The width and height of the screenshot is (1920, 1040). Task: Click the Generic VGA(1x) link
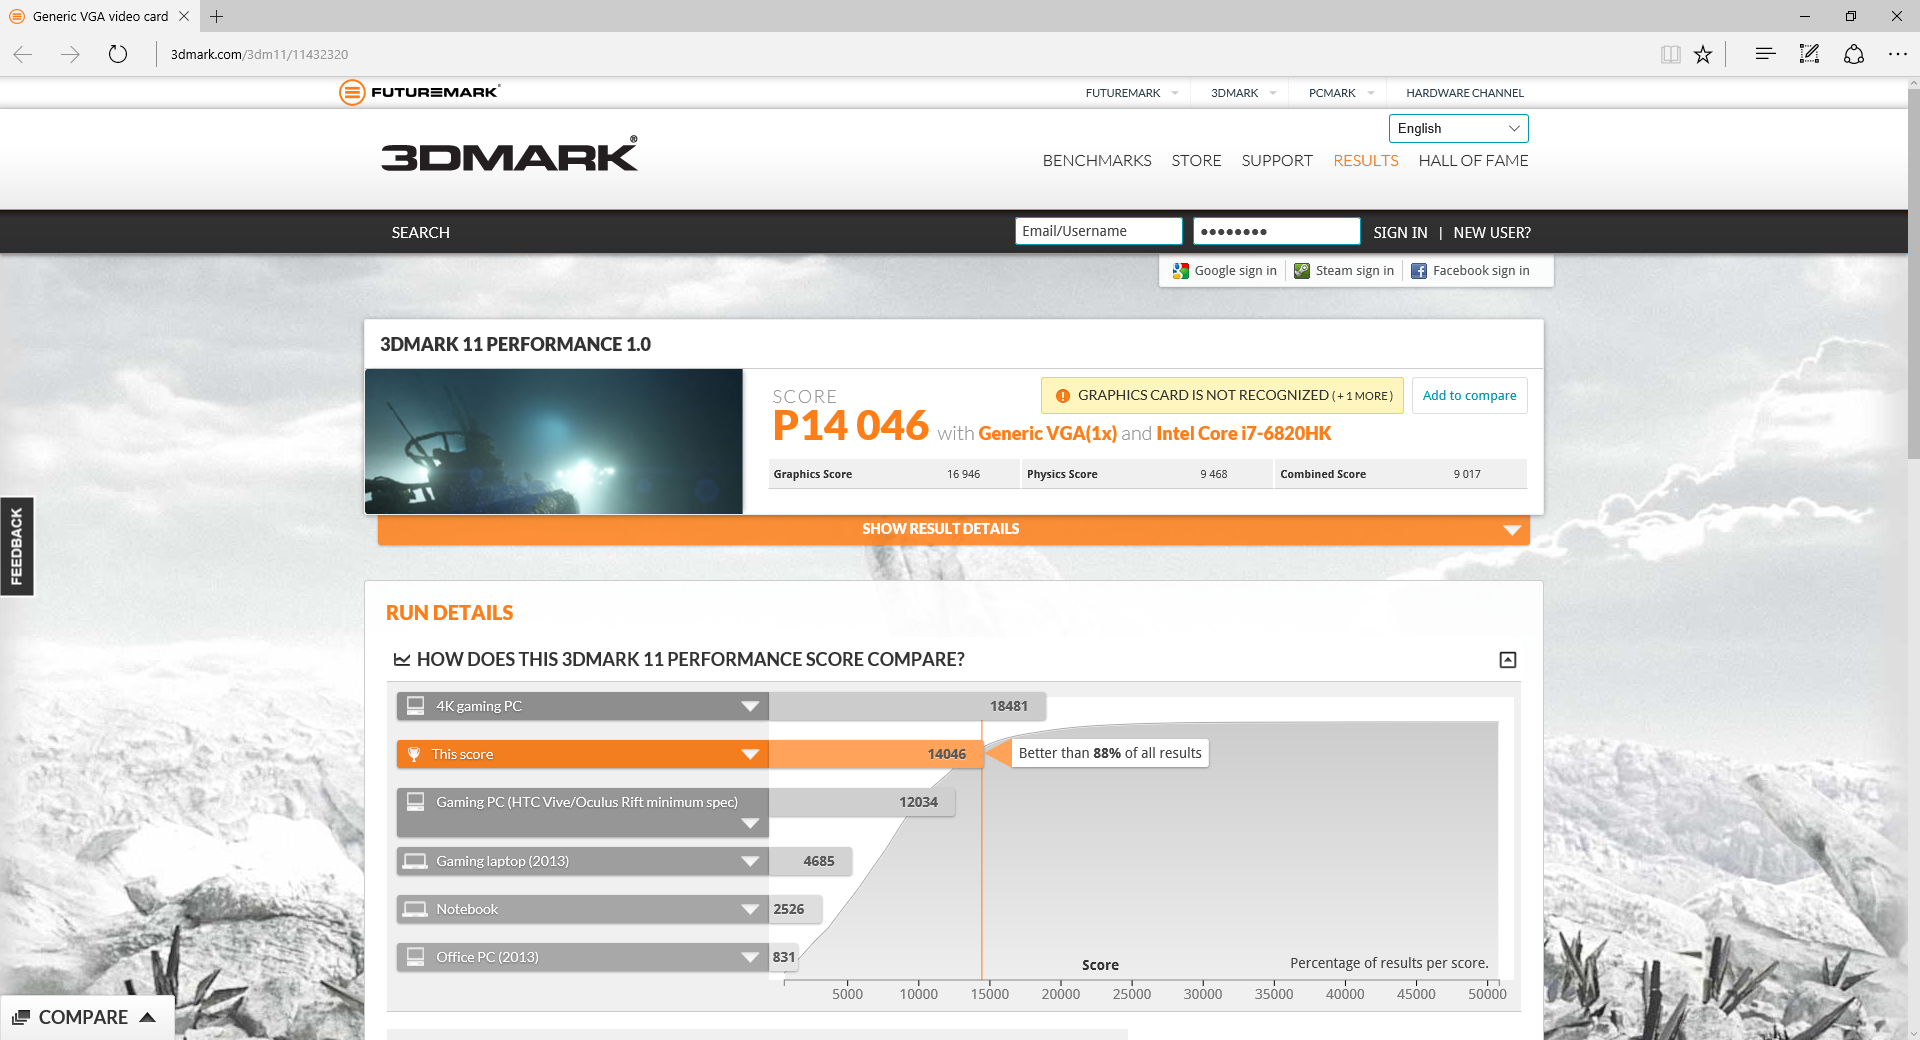tap(1047, 433)
